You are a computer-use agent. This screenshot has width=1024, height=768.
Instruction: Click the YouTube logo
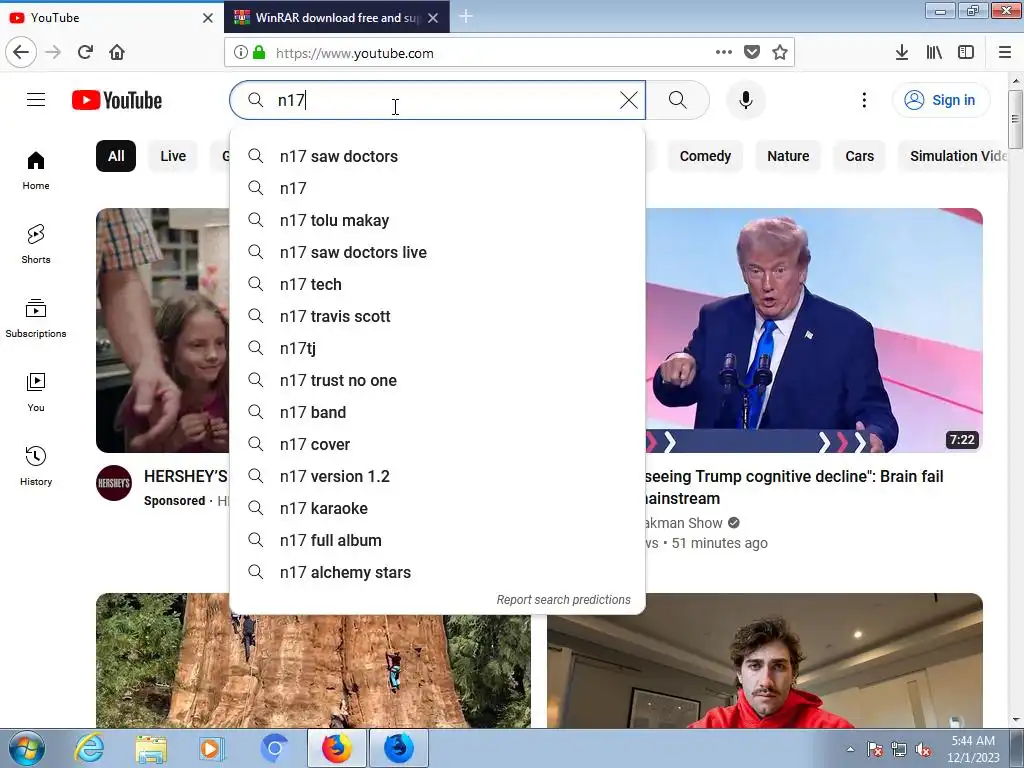pos(117,100)
